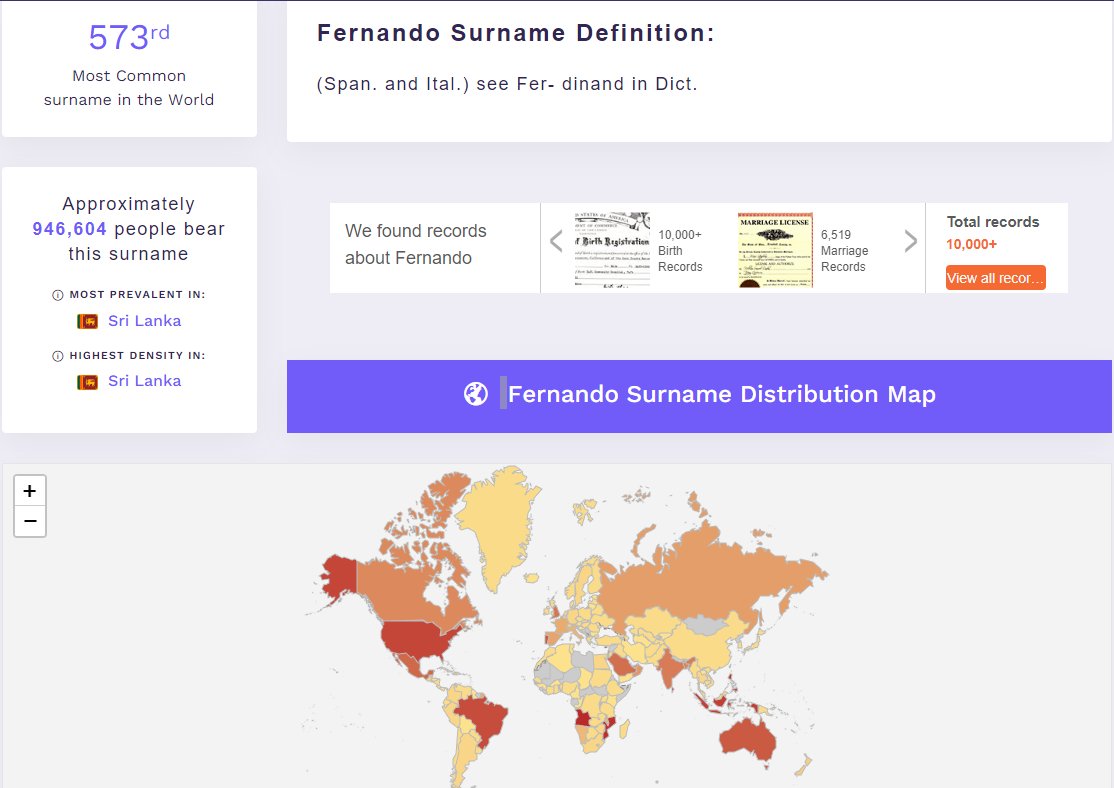
Task: Select the 6,519 Marriage Records text
Action: (x=844, y=251)
